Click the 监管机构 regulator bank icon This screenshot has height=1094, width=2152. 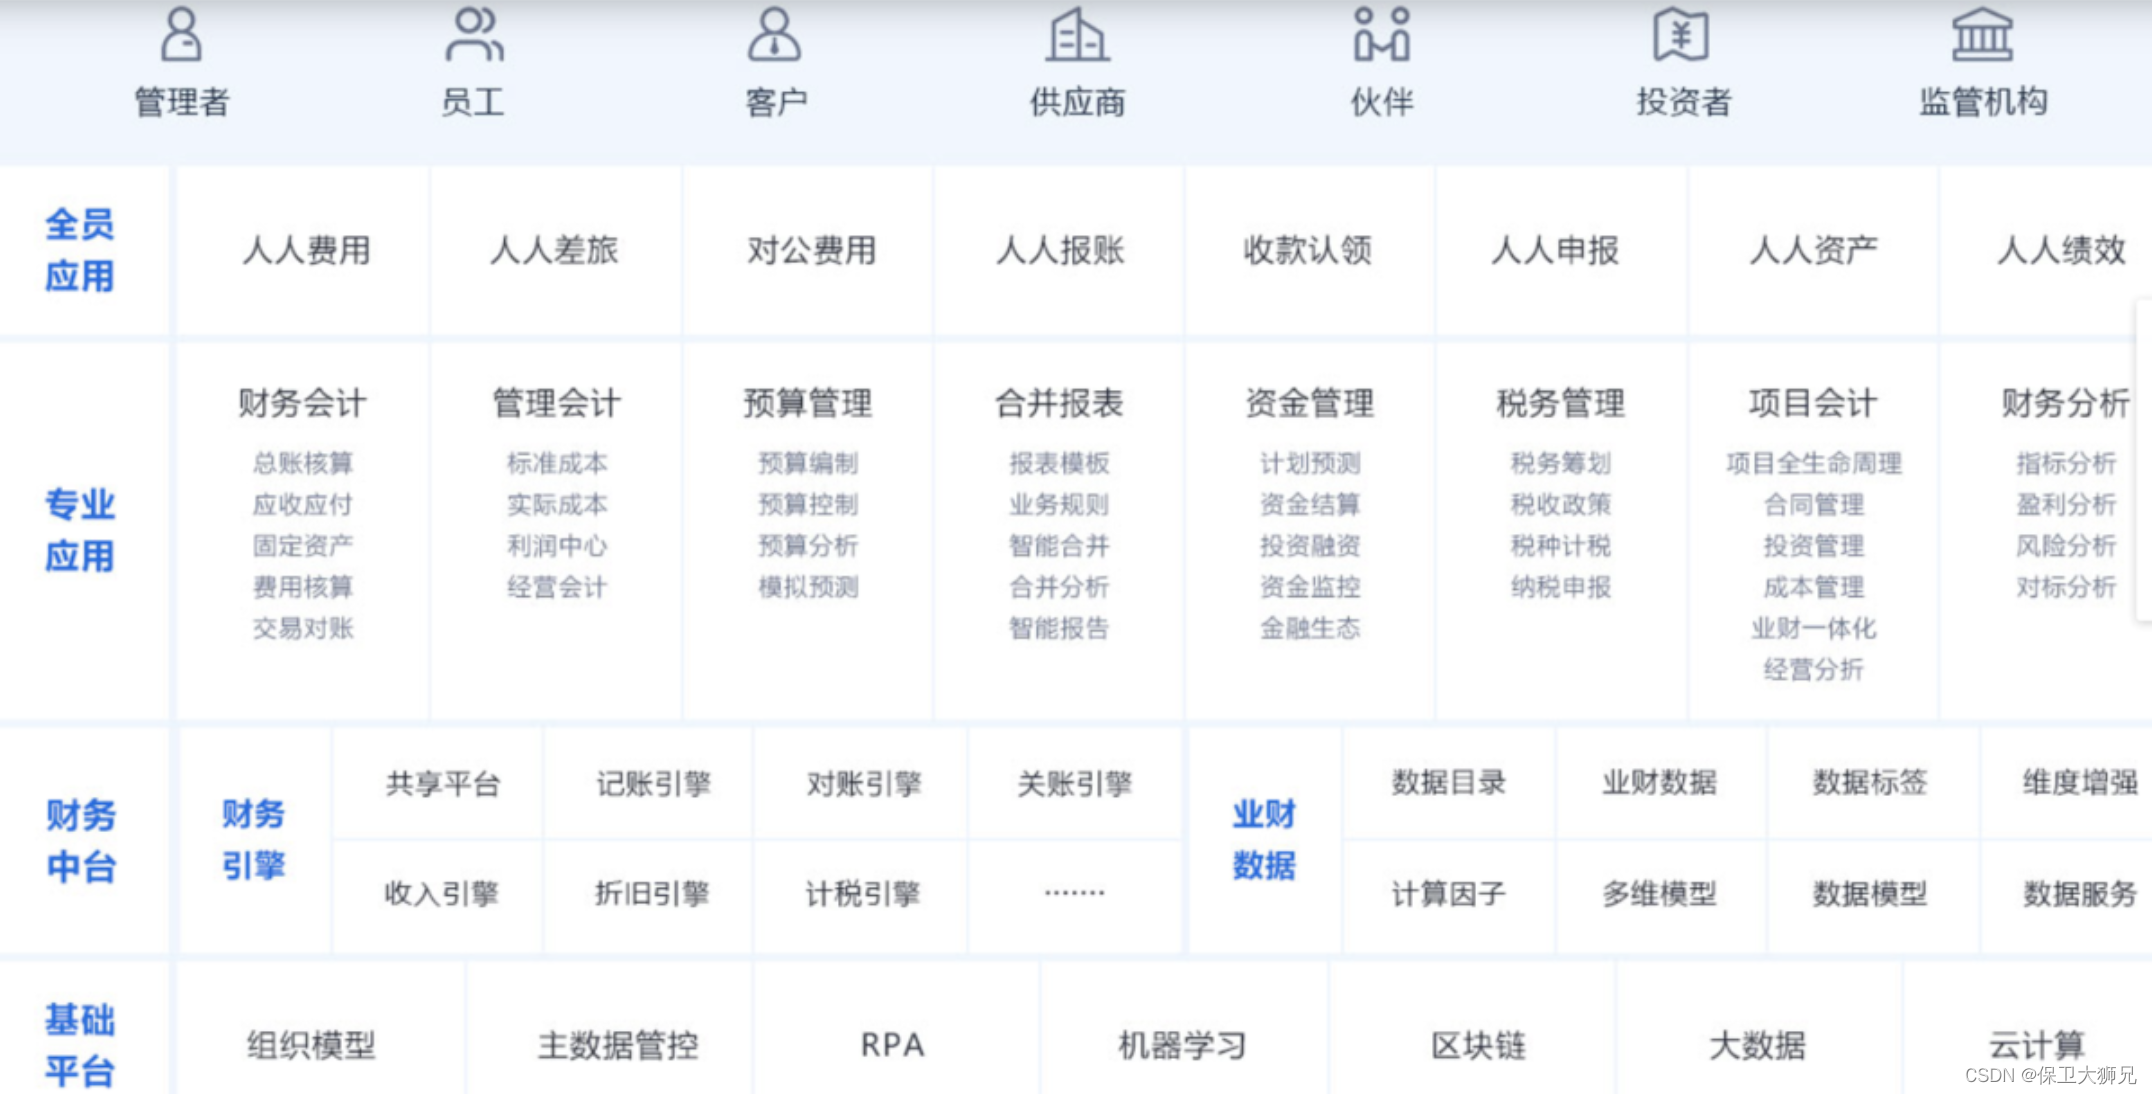click(x=1982, y=35)
